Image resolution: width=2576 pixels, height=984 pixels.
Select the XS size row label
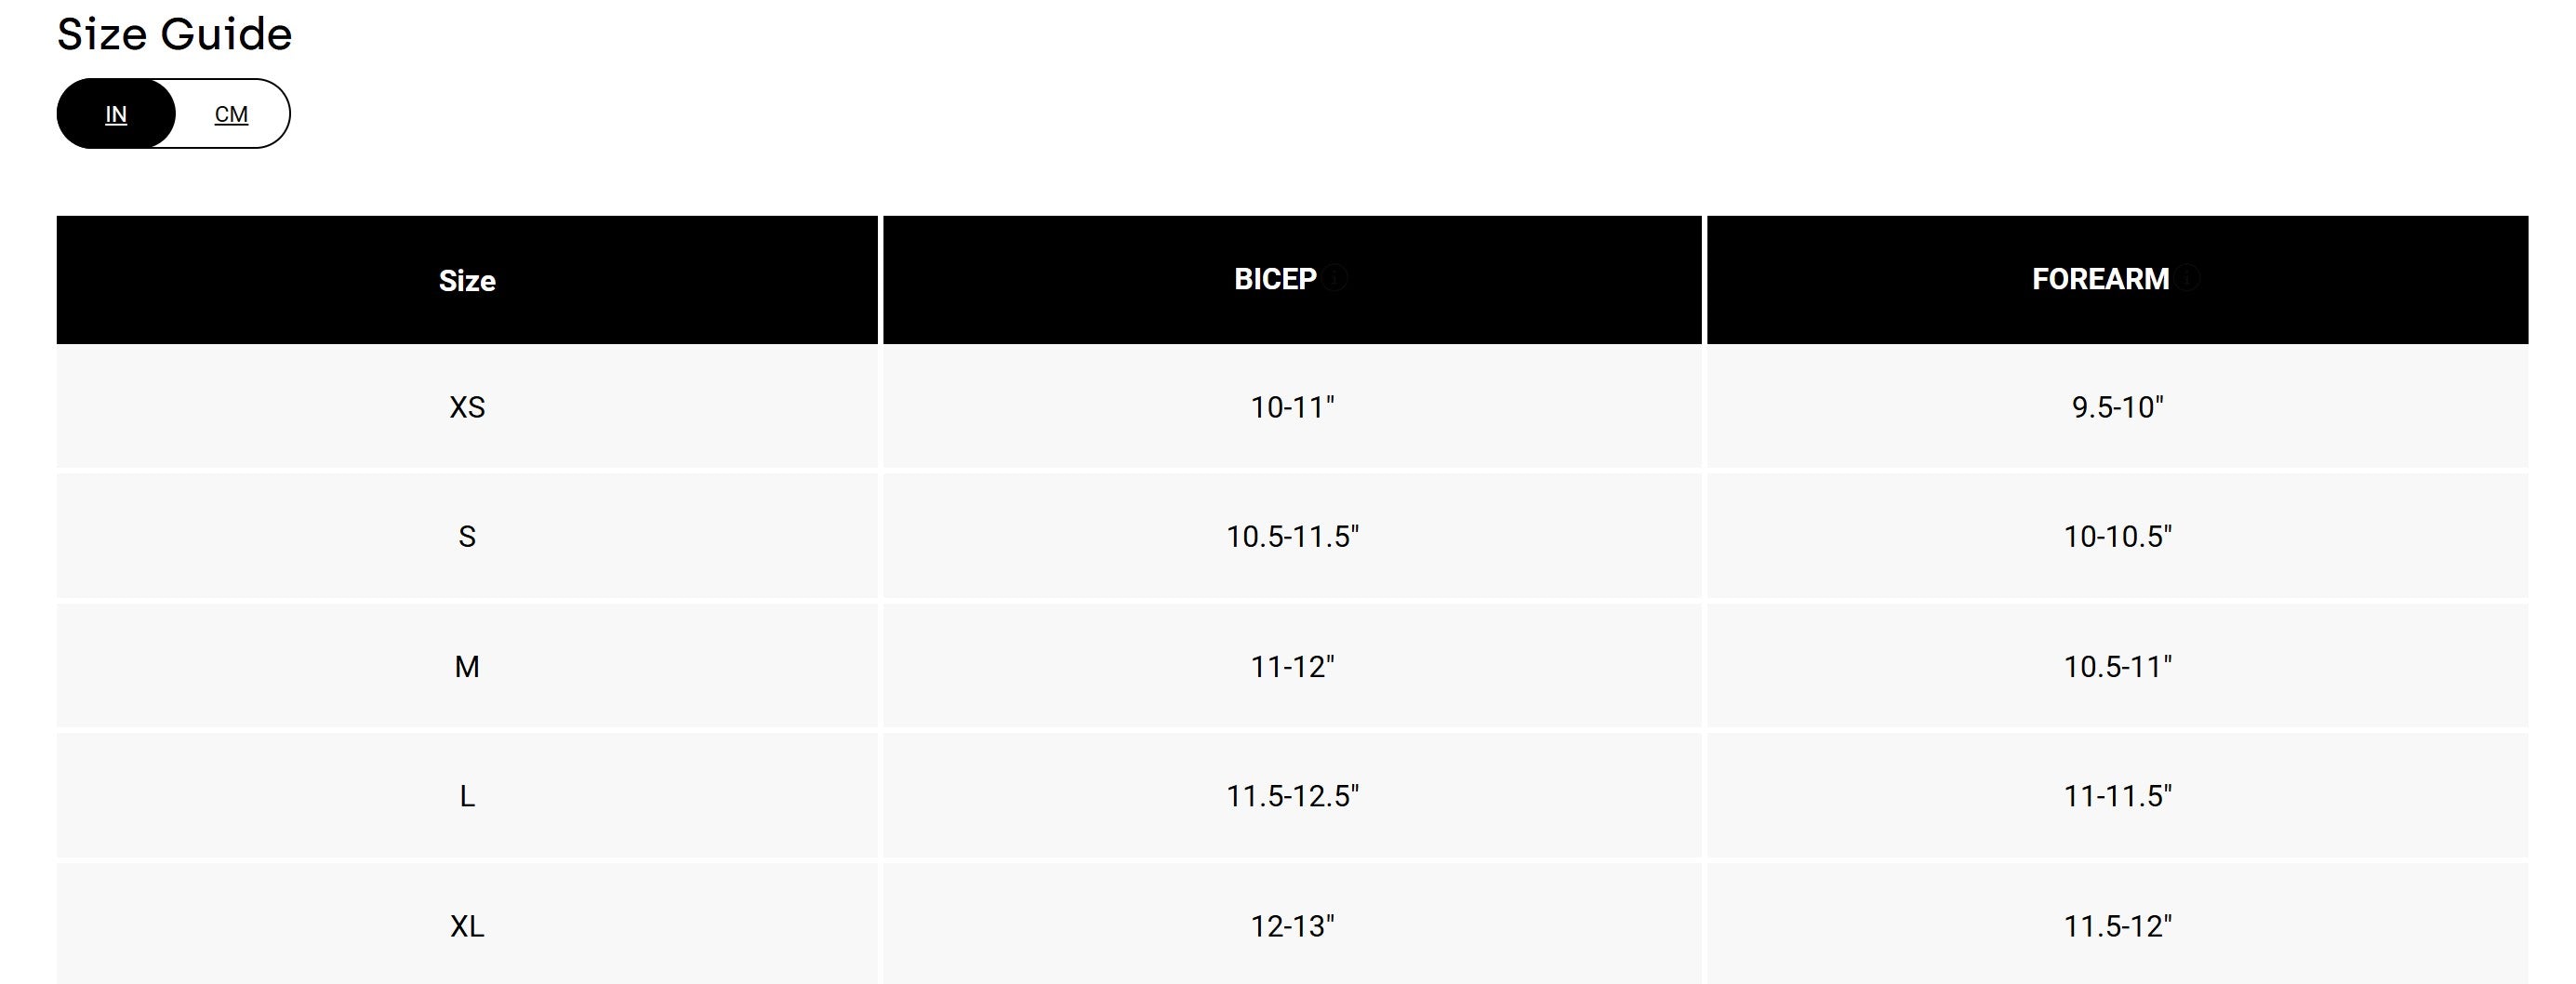tap(467, 407)
